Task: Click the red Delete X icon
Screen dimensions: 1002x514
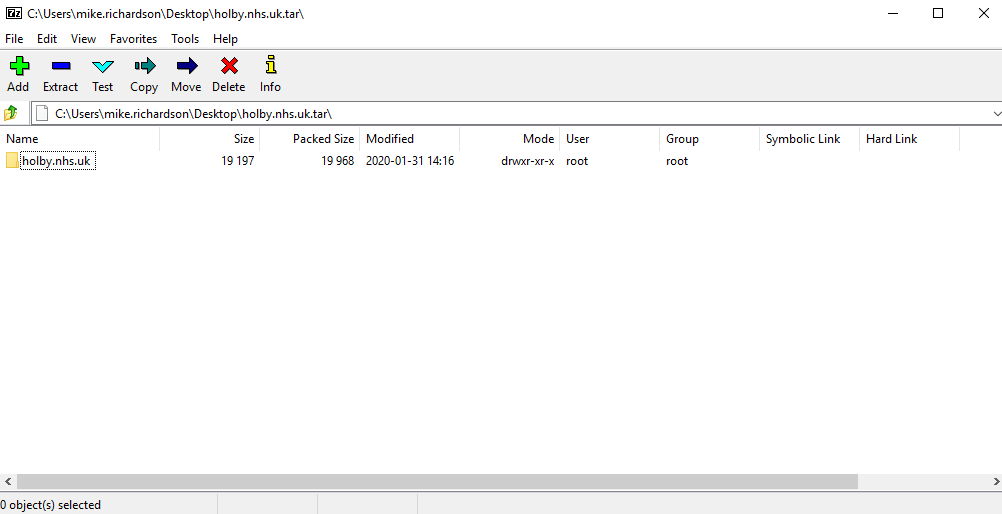Action: coord(229,66)
